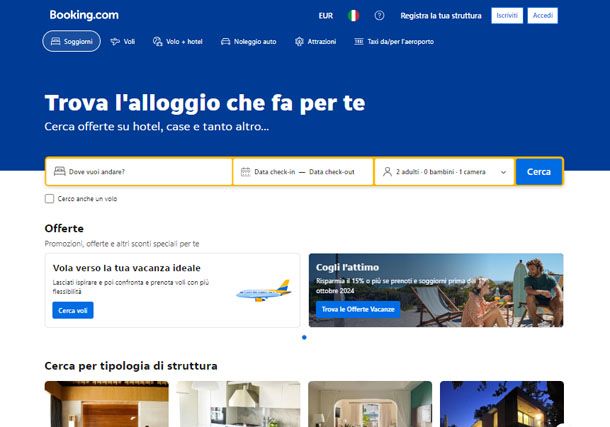Screen dimensions: 610x427
Task: Click the Booking.com logo
Action: click(84, 15)
